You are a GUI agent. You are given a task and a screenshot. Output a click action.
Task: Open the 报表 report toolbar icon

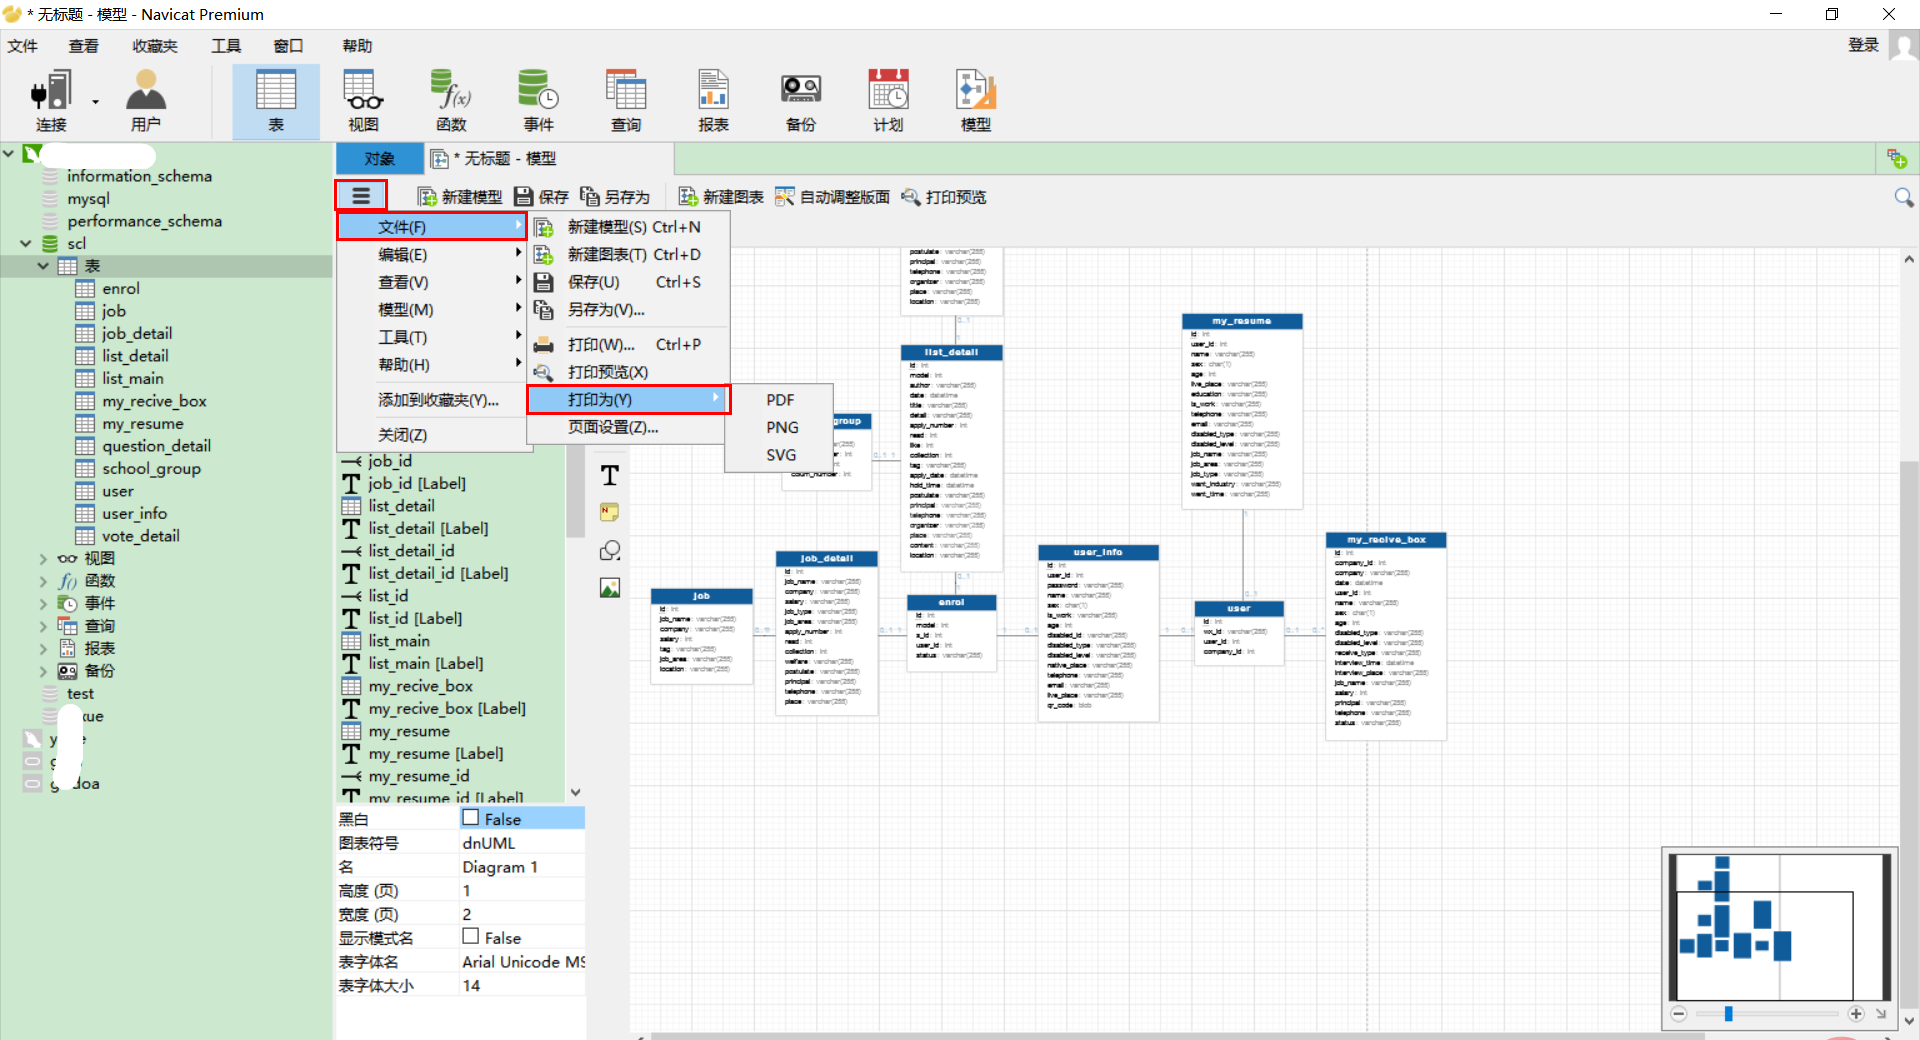[713, 101]
